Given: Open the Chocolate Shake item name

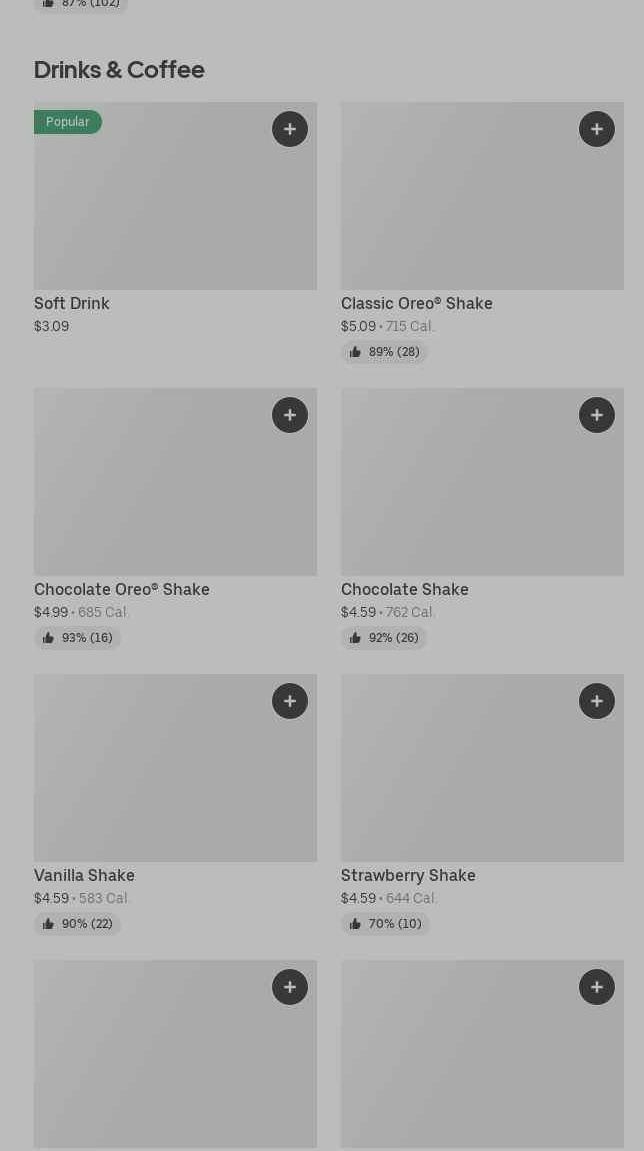Looking at the screenshot, I should [405, 590].
